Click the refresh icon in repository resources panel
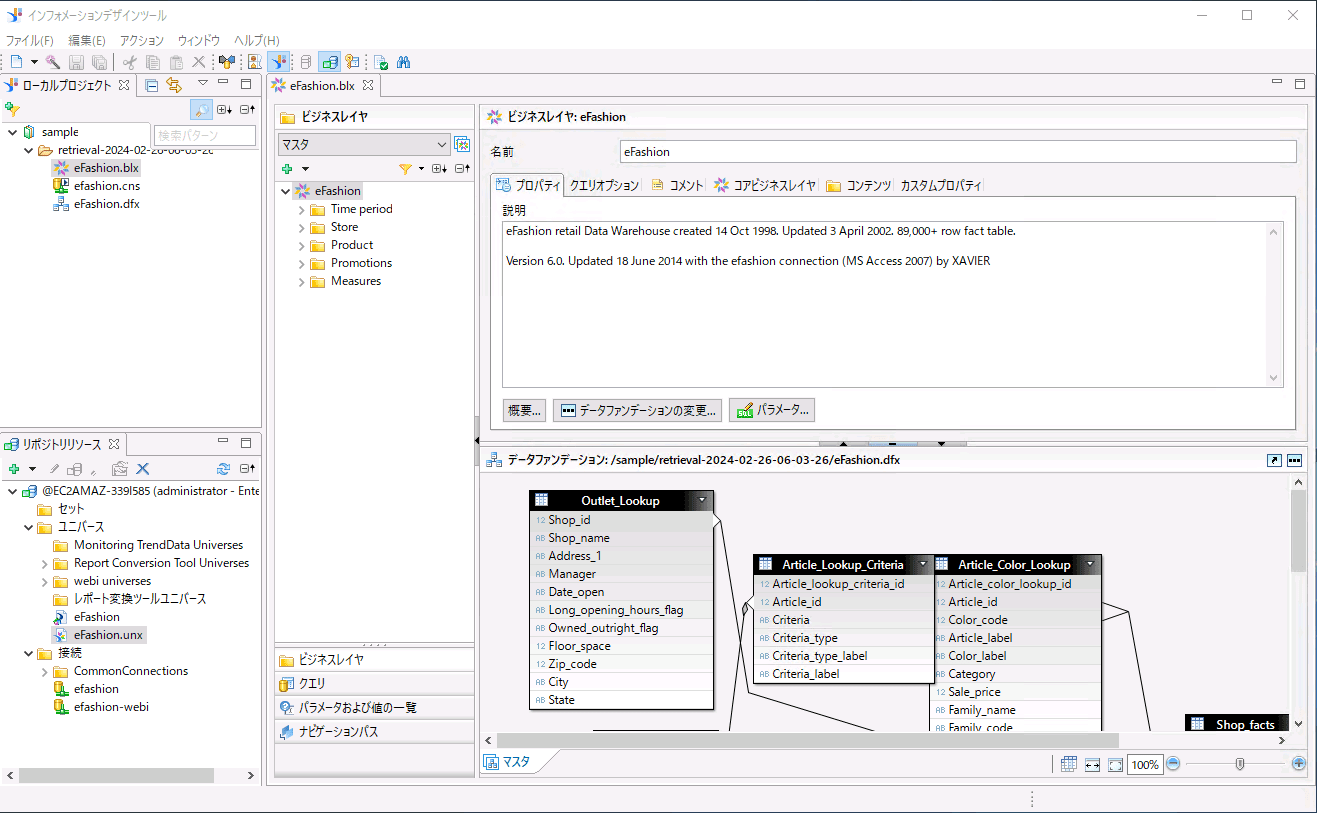 [223, 469]
